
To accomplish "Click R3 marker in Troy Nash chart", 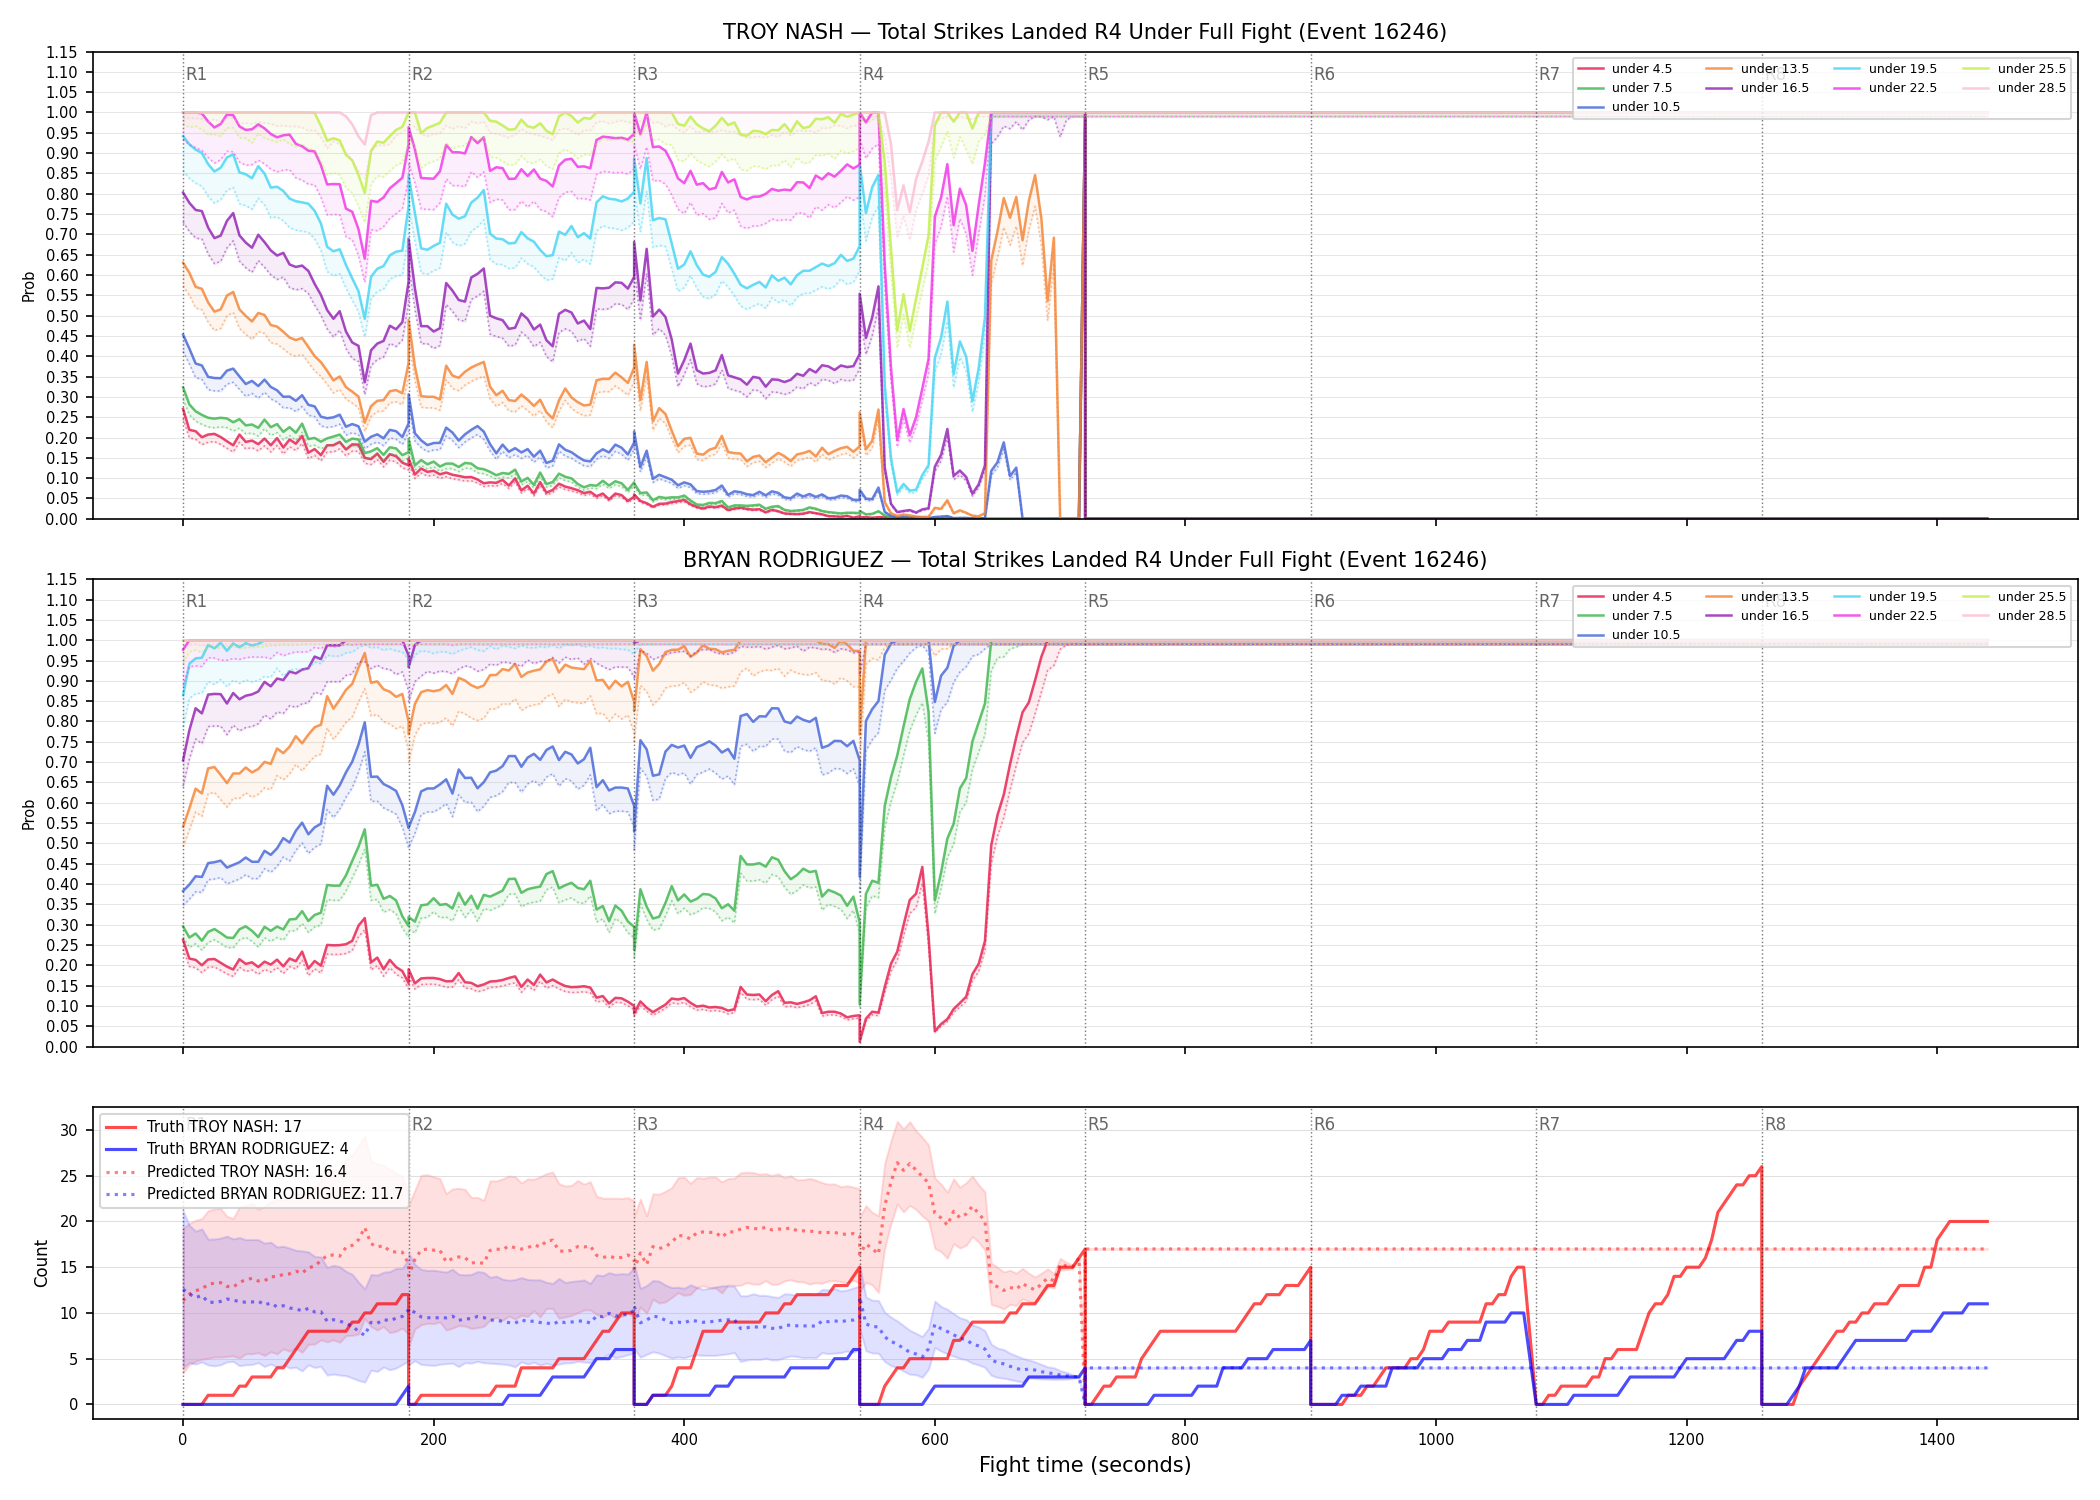I will click(647, 74).
